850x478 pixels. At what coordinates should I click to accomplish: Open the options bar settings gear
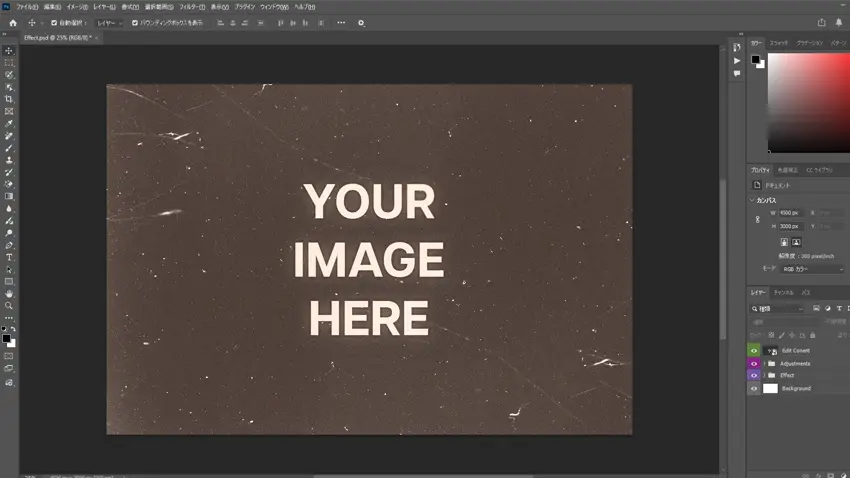(361, 23)
